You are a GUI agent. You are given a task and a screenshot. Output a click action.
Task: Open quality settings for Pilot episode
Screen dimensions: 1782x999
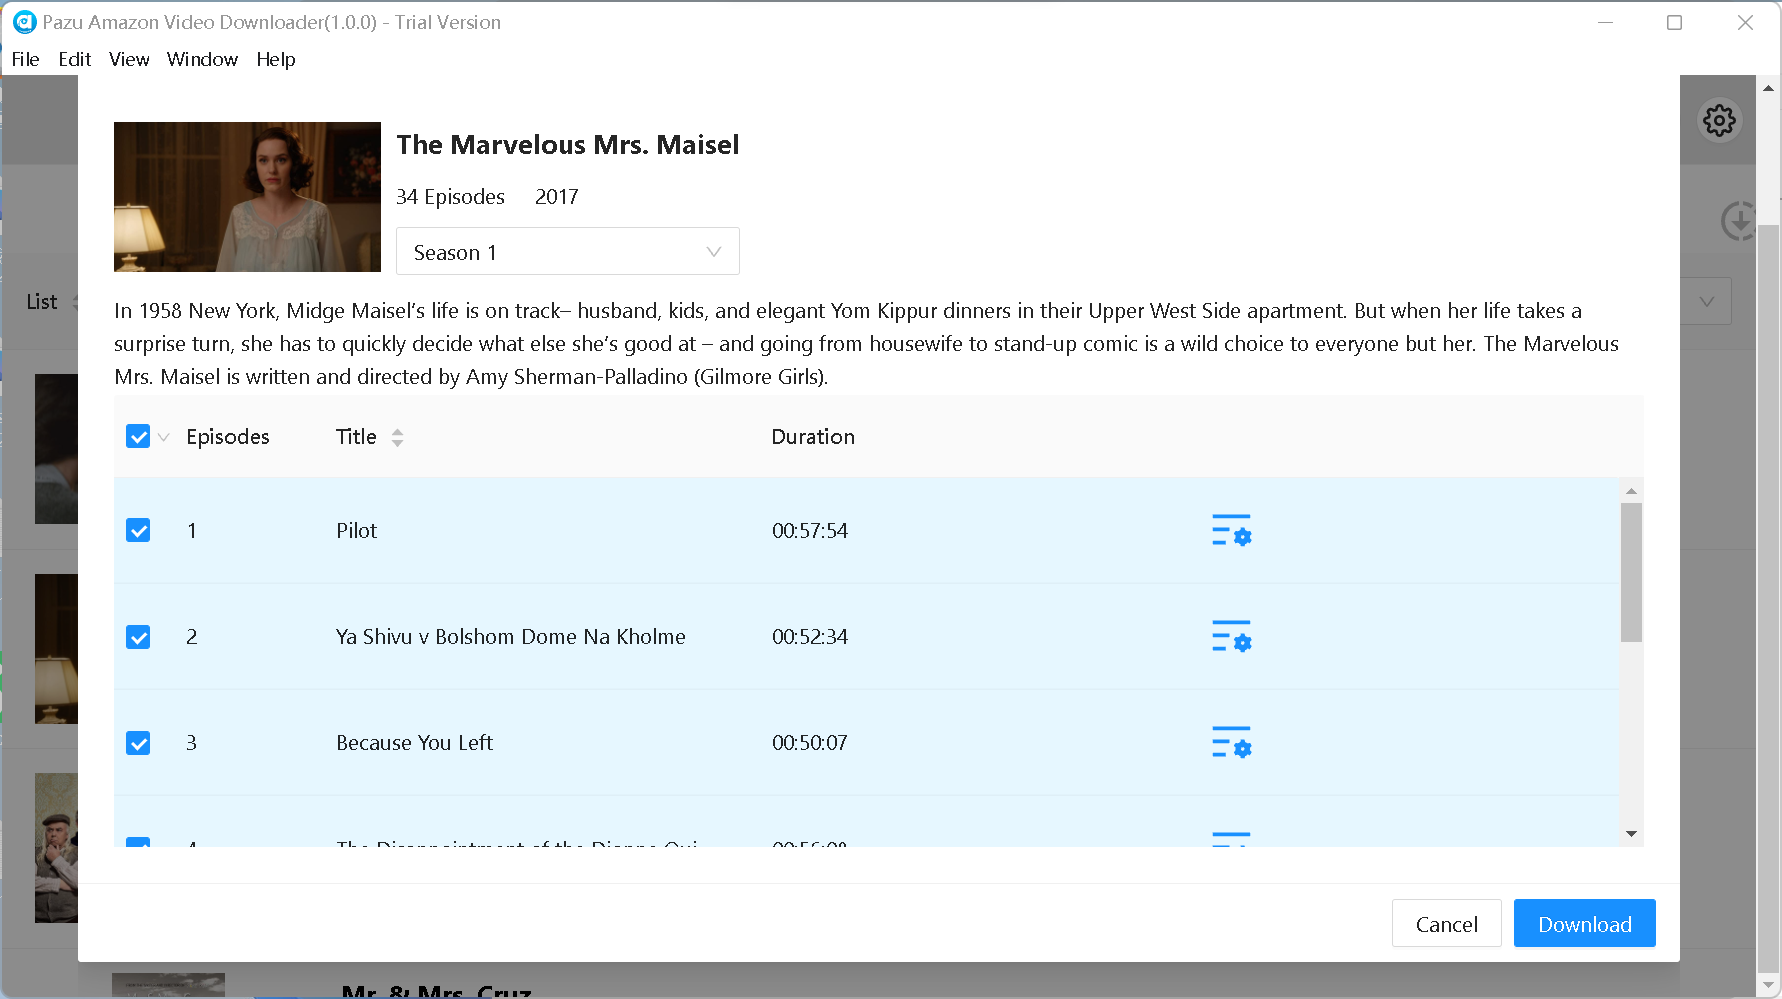(1230, 532)
